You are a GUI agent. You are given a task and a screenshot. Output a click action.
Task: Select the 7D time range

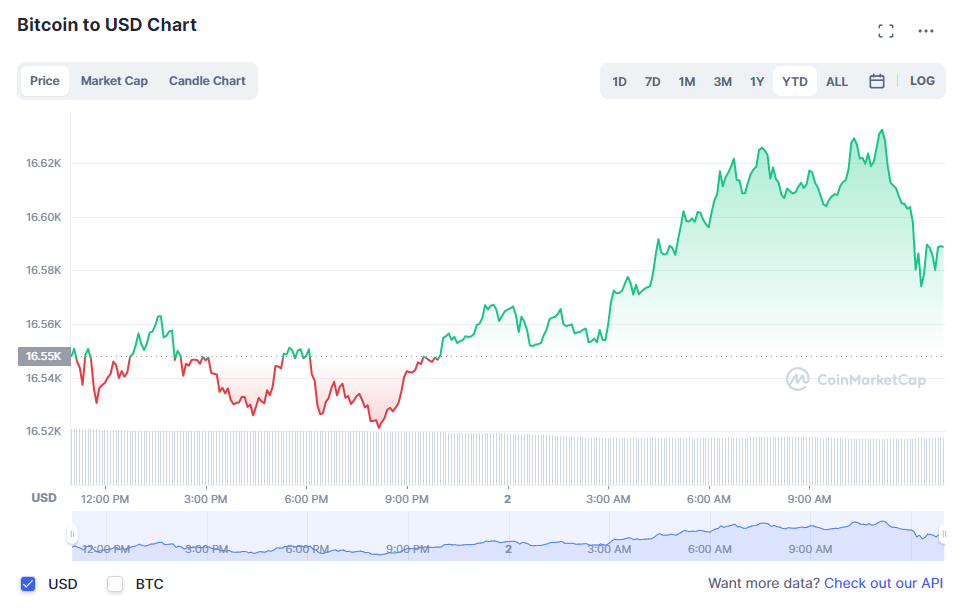pos(652,81)
